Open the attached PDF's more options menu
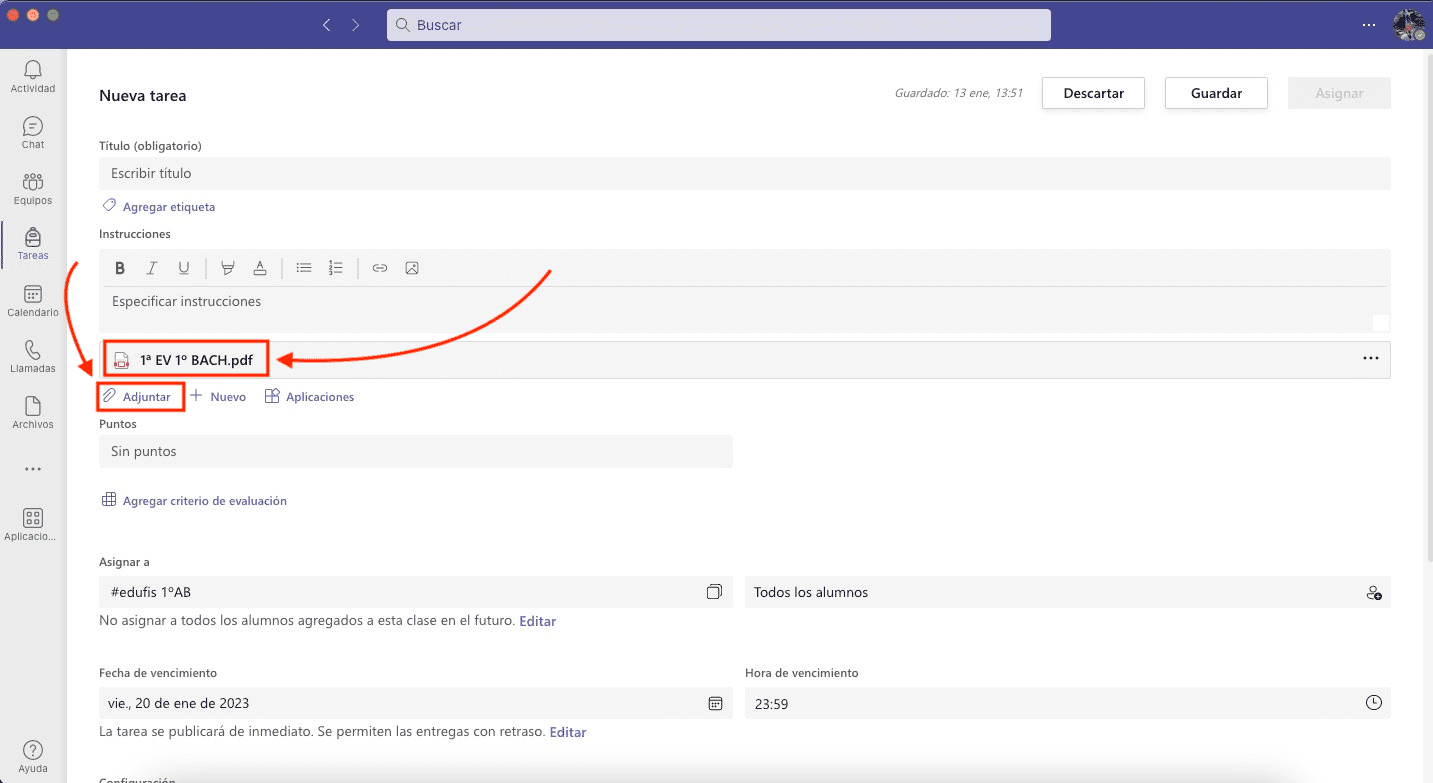Image resolution: width=1433 pixels, height=783 pixels. click(1370, 359)
